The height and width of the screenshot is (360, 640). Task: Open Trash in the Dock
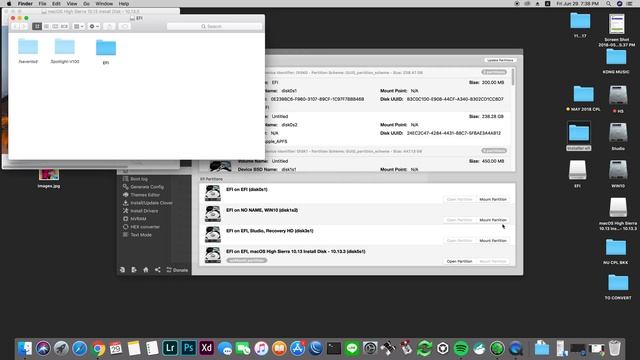614,348
